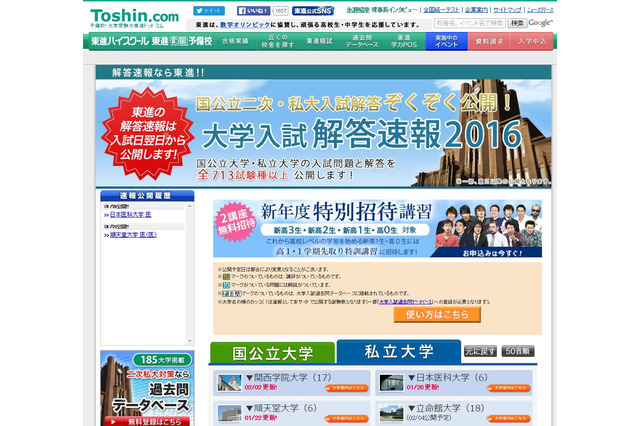Click the Toshin.com logo
The width and height of the screenshot is (640, 426).
[134, 18]
